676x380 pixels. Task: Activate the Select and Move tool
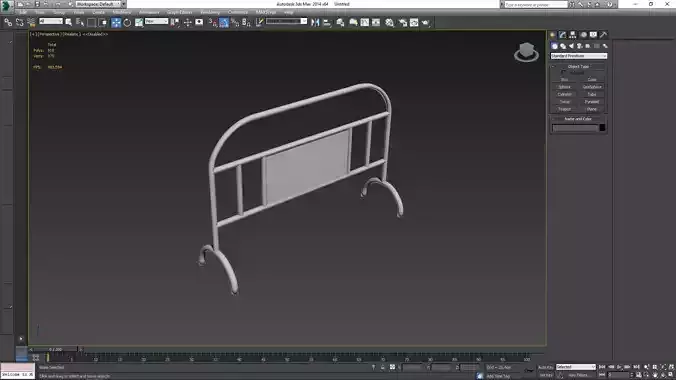pos(116,22)
